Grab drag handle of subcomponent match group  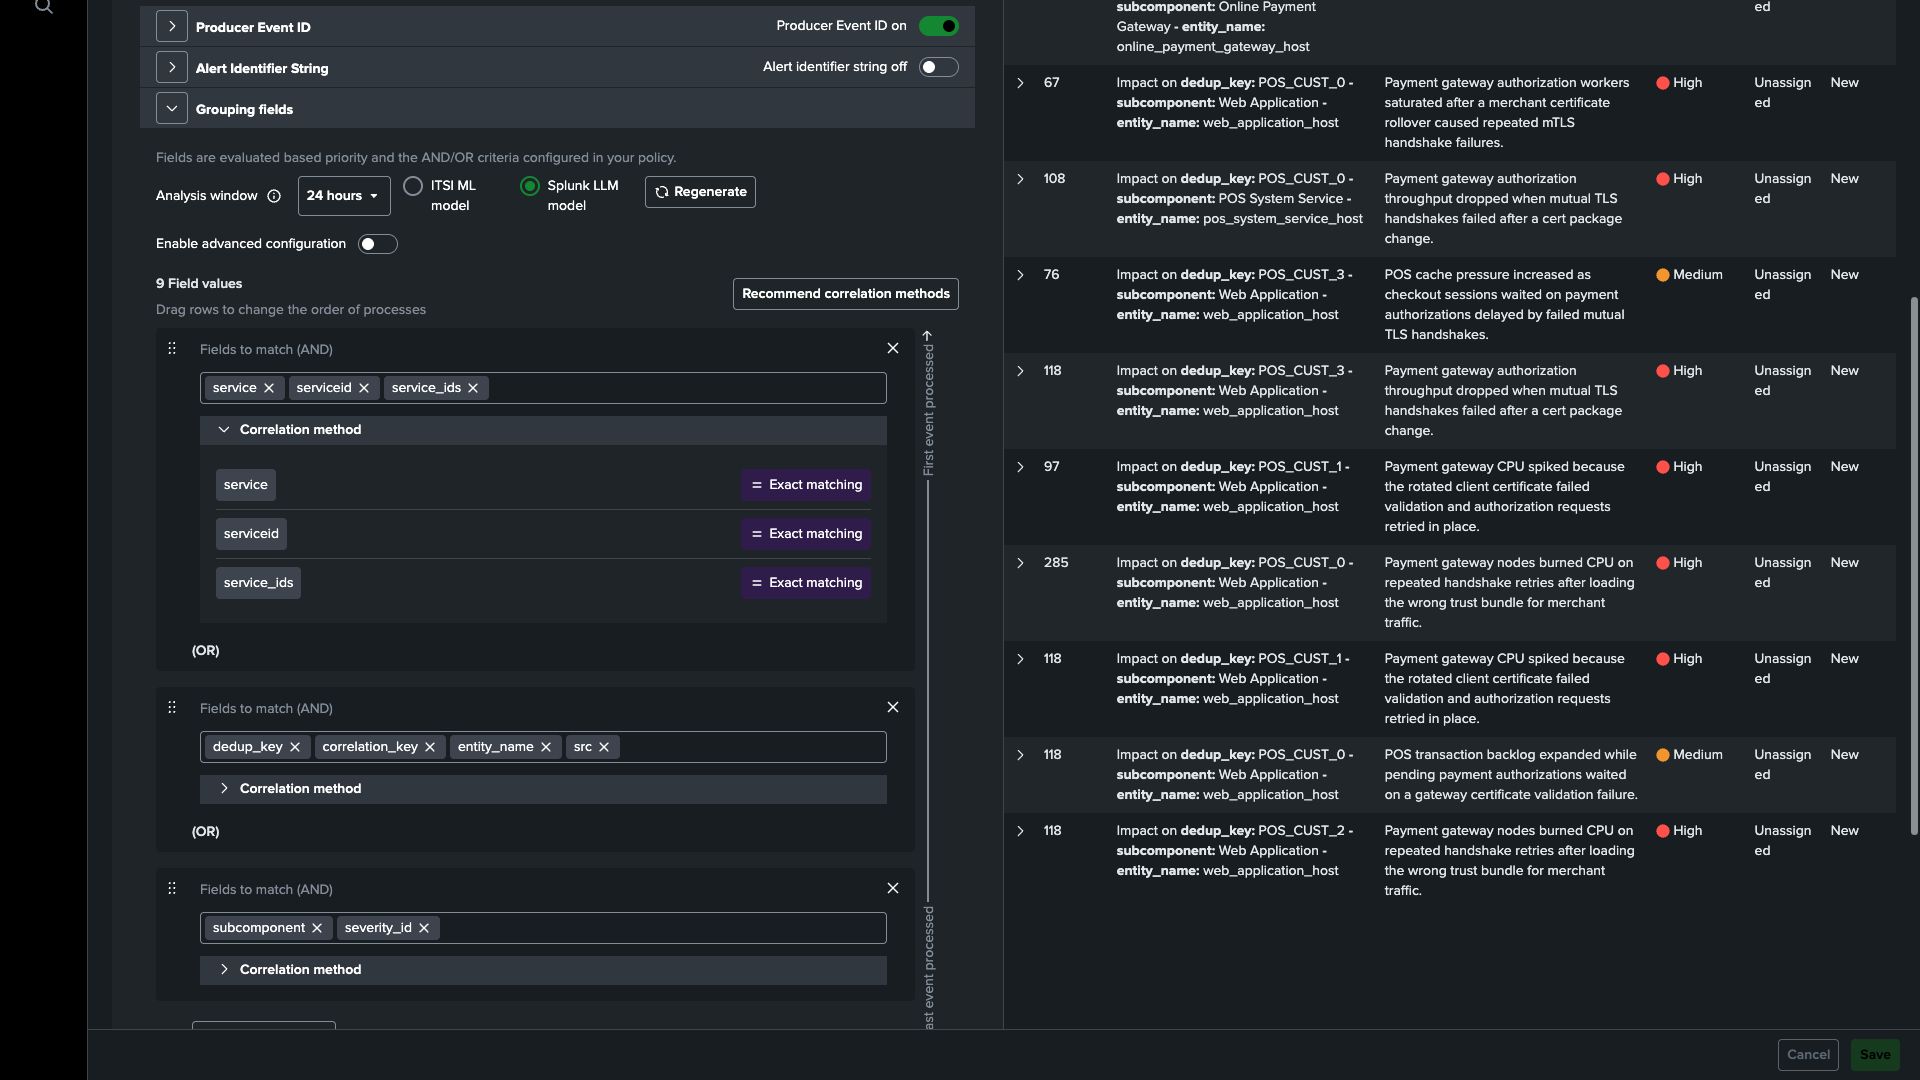pos(172,888)
